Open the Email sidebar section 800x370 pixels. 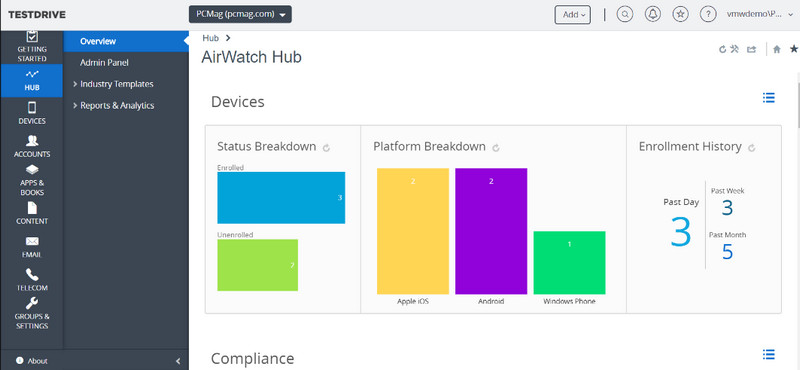click(x=32, y=247)
